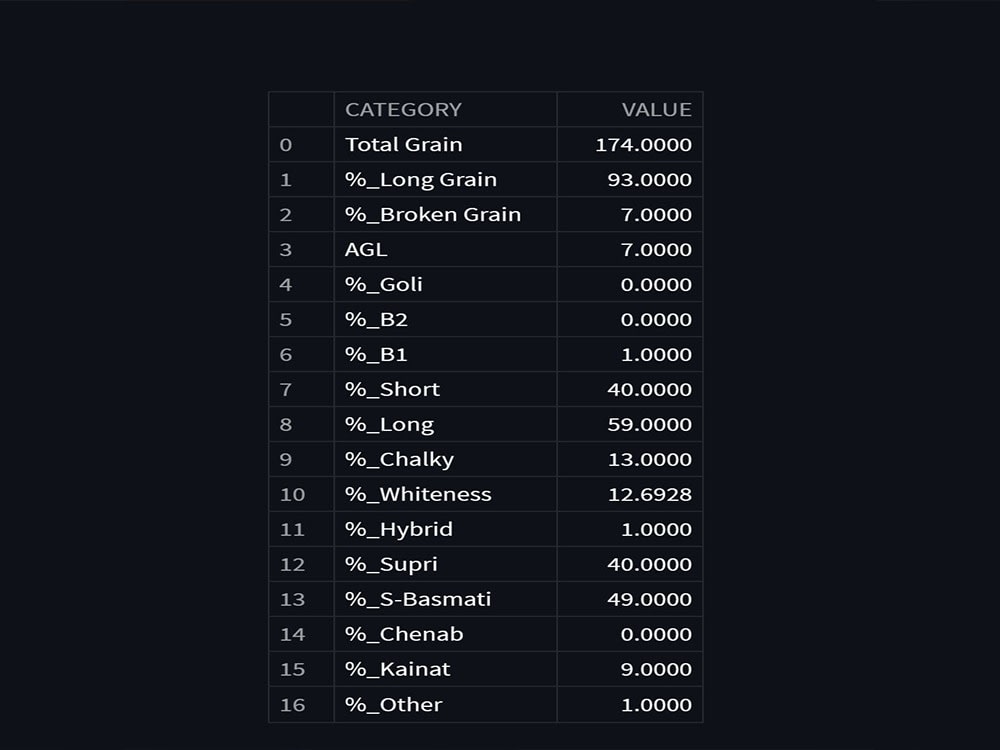
Task: Click the %_Long Grain category cell
Action: (421, 180)
